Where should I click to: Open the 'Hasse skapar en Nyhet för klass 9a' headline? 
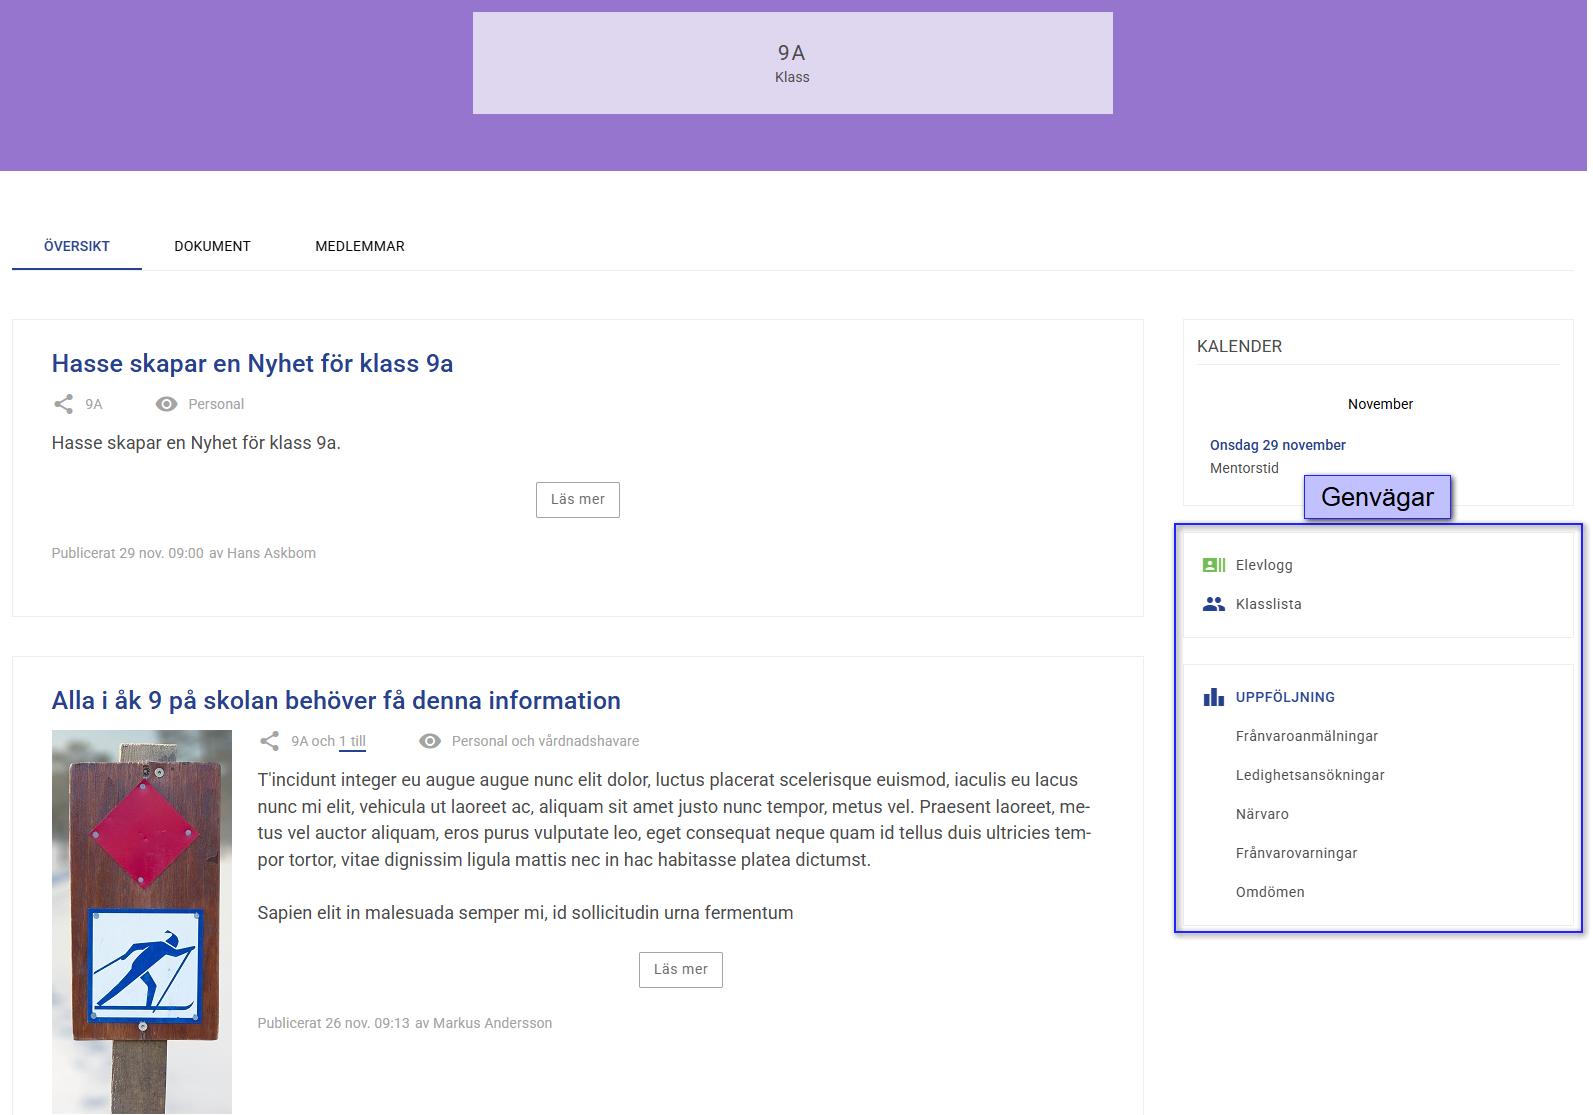(x=252, y=363)
